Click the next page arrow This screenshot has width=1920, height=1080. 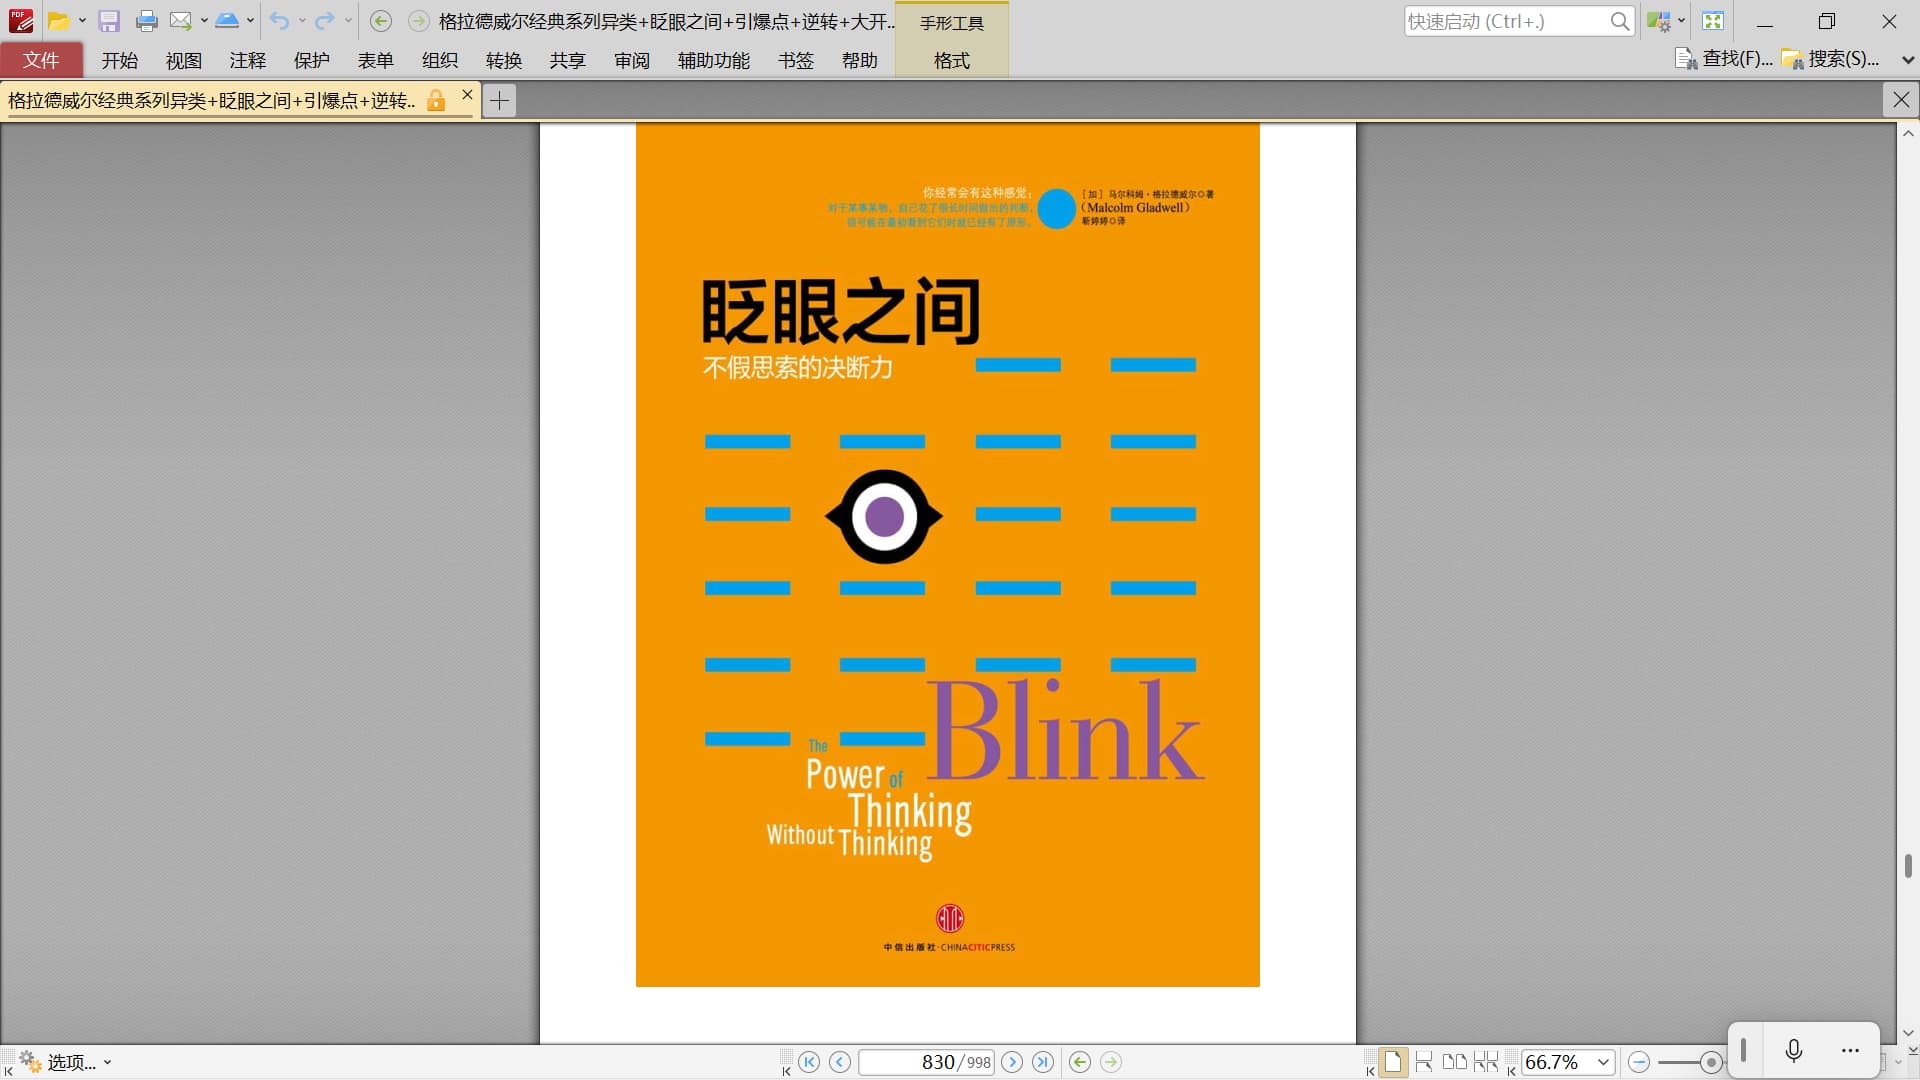[1012, 1062]
